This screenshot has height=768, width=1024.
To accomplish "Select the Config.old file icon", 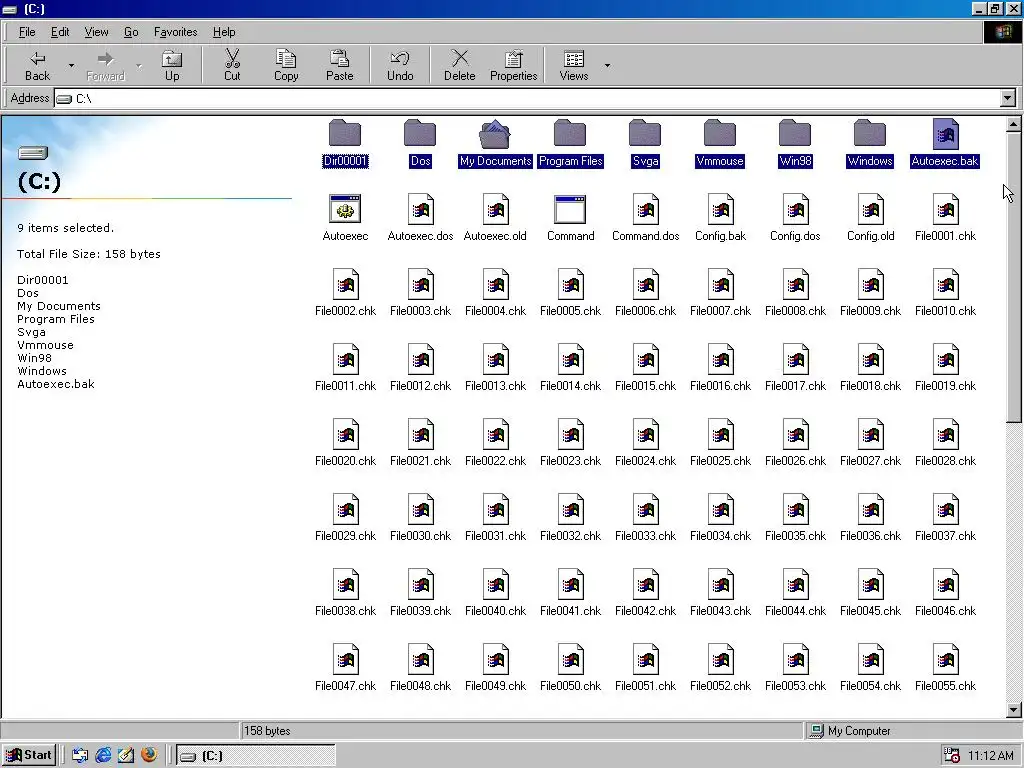I will point(871,209).
